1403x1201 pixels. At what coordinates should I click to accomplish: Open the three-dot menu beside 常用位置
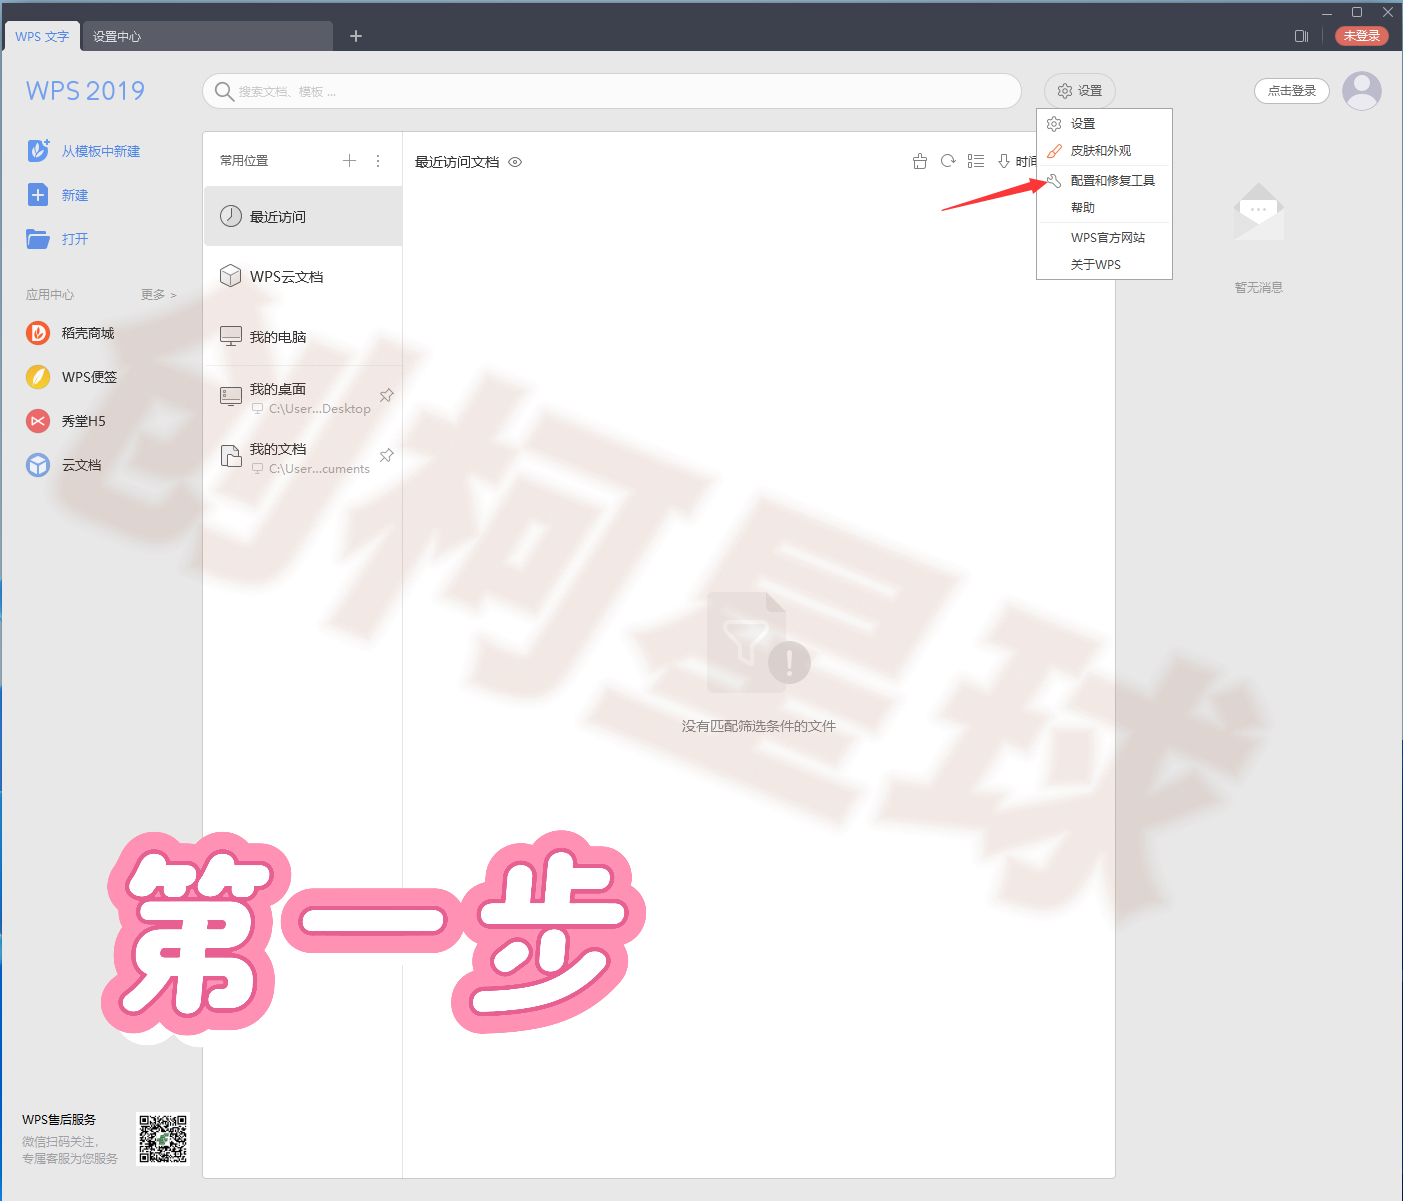[378, 160]
